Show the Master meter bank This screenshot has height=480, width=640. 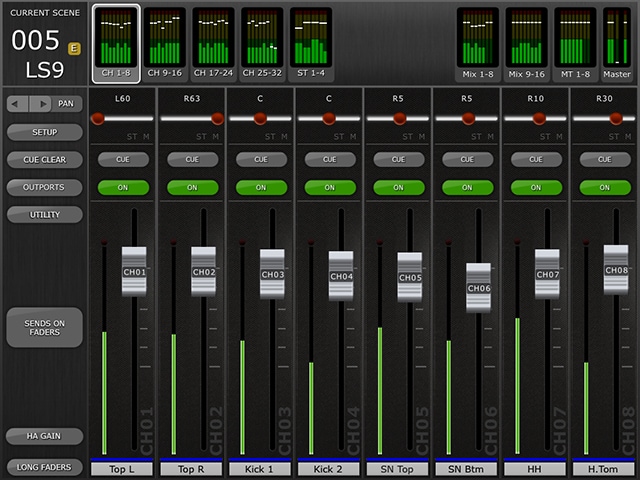pos(617,44)
